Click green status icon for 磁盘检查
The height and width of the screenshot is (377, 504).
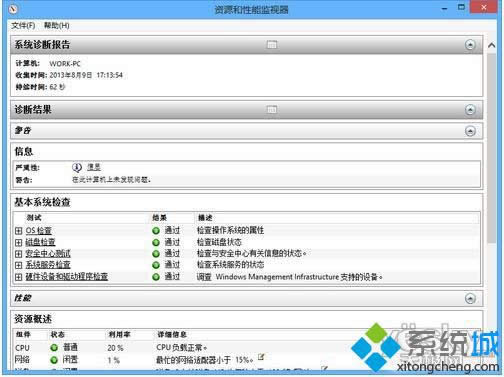156,242
